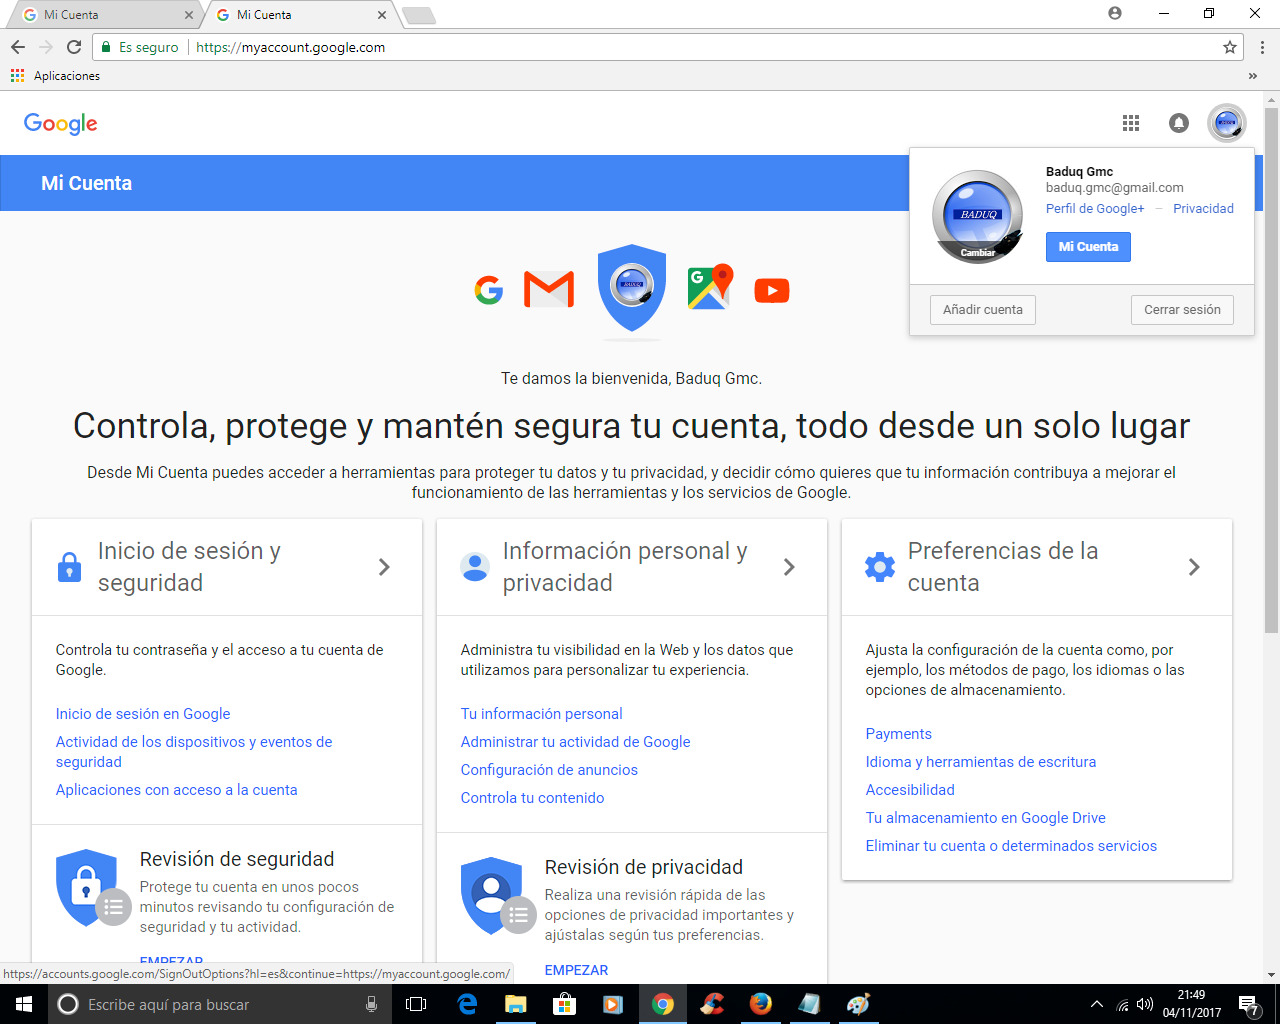Click the YouTube icon
The width and height of the screenshot is (1280, 1024).
tap(771, 291)
